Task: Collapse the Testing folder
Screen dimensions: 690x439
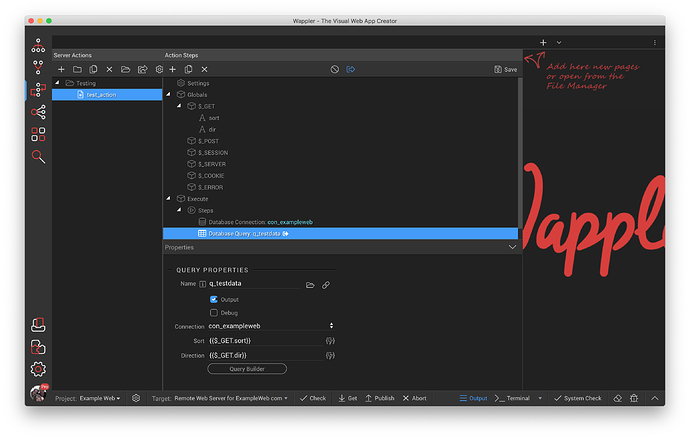Action: pyautogui.click(x=57, y=83)
